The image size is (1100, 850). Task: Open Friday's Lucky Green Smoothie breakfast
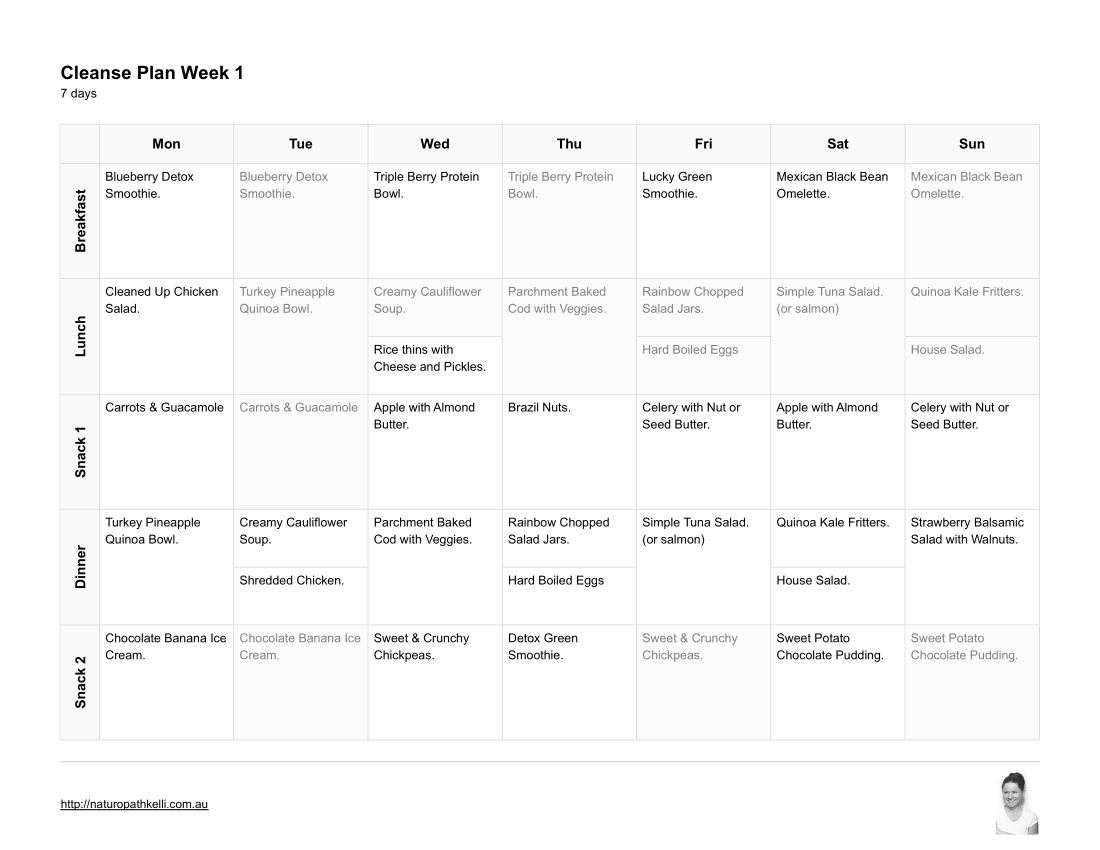[x=677, y=185]
